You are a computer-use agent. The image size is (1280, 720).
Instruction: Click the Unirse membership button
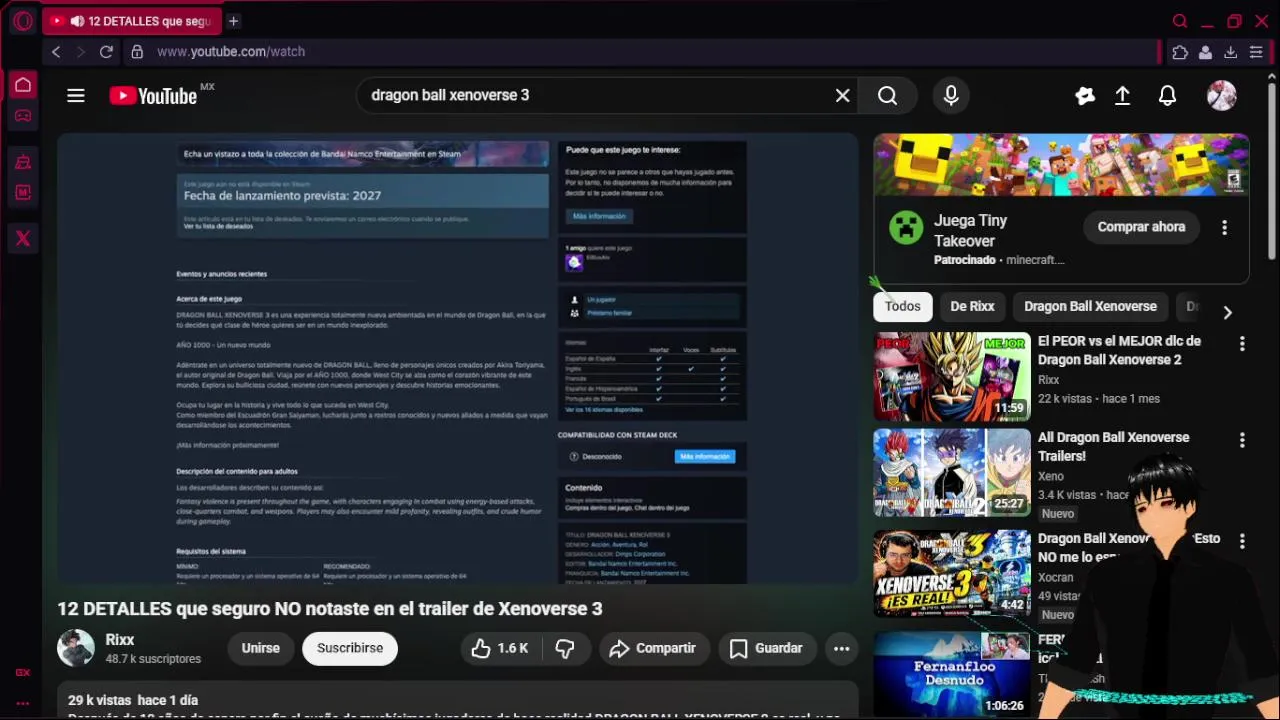coord(260,648)
